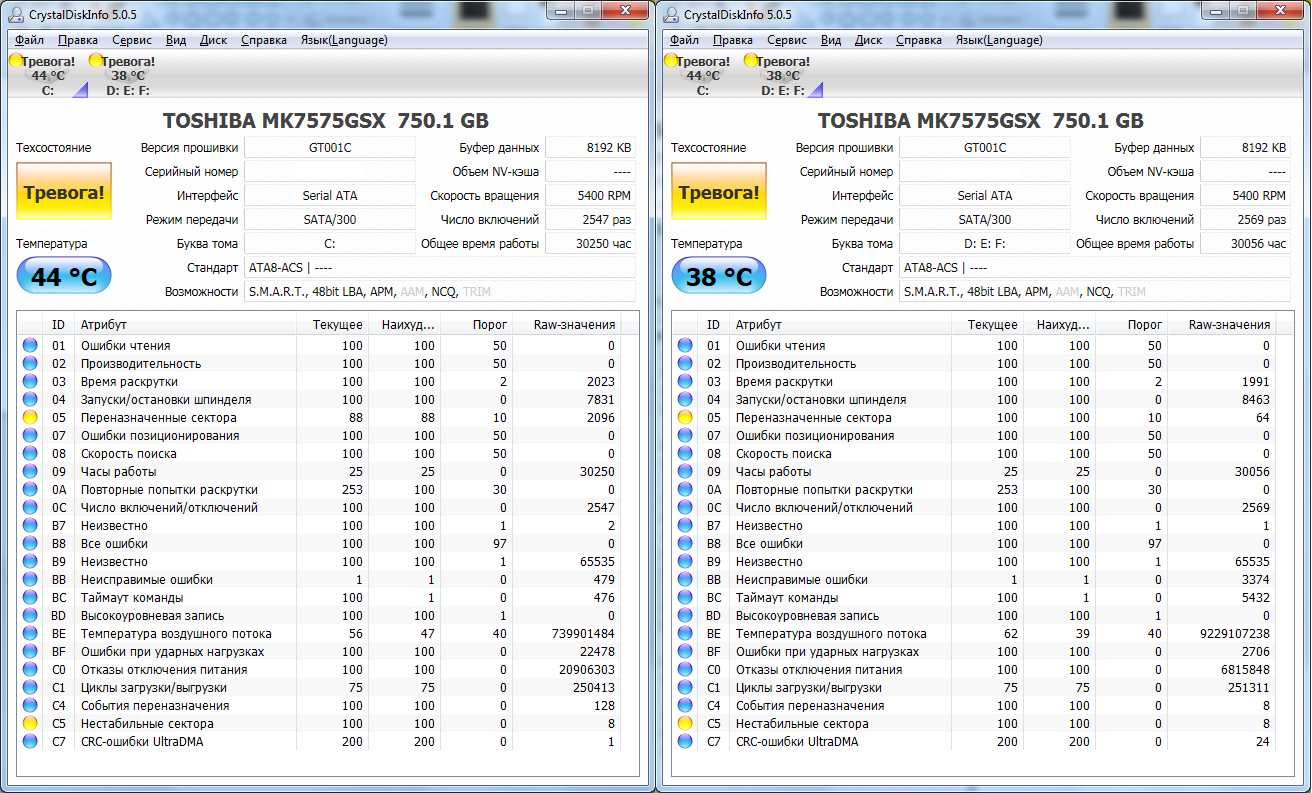The image size is (1312, 793).
Task: Click the blue status dot for Температура воздушного потока in the right window
Action: [x=685, y=634]
